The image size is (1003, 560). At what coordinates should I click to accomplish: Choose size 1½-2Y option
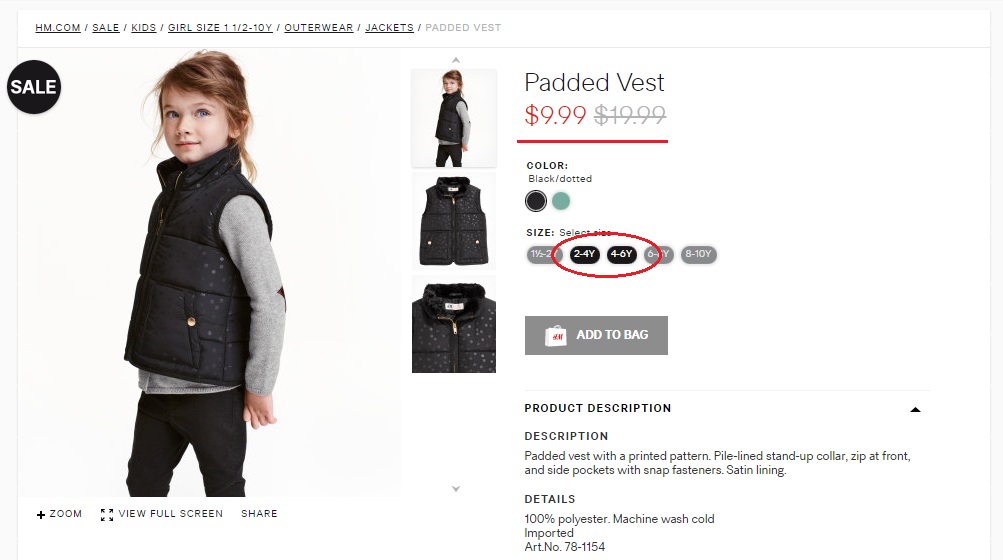tap(544, 254)
